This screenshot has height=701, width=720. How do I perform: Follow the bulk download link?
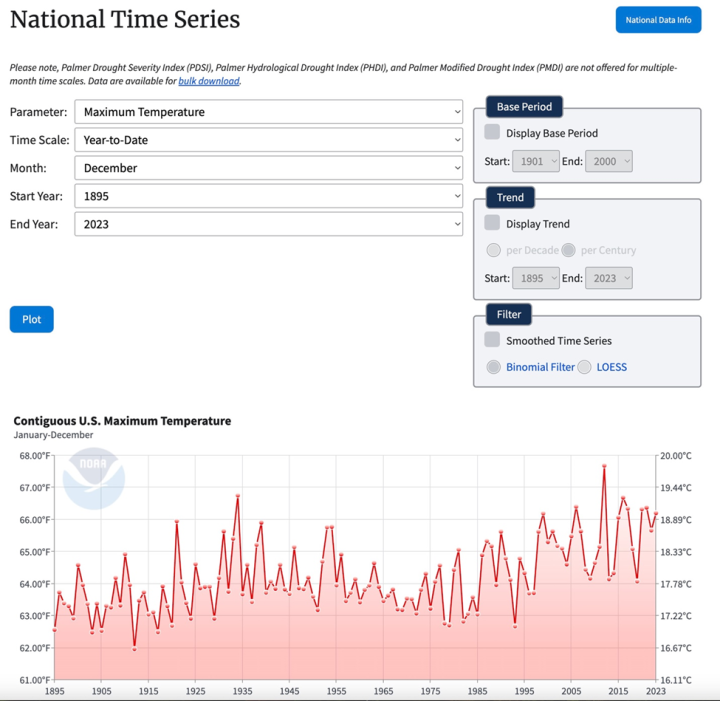point(209,81)
